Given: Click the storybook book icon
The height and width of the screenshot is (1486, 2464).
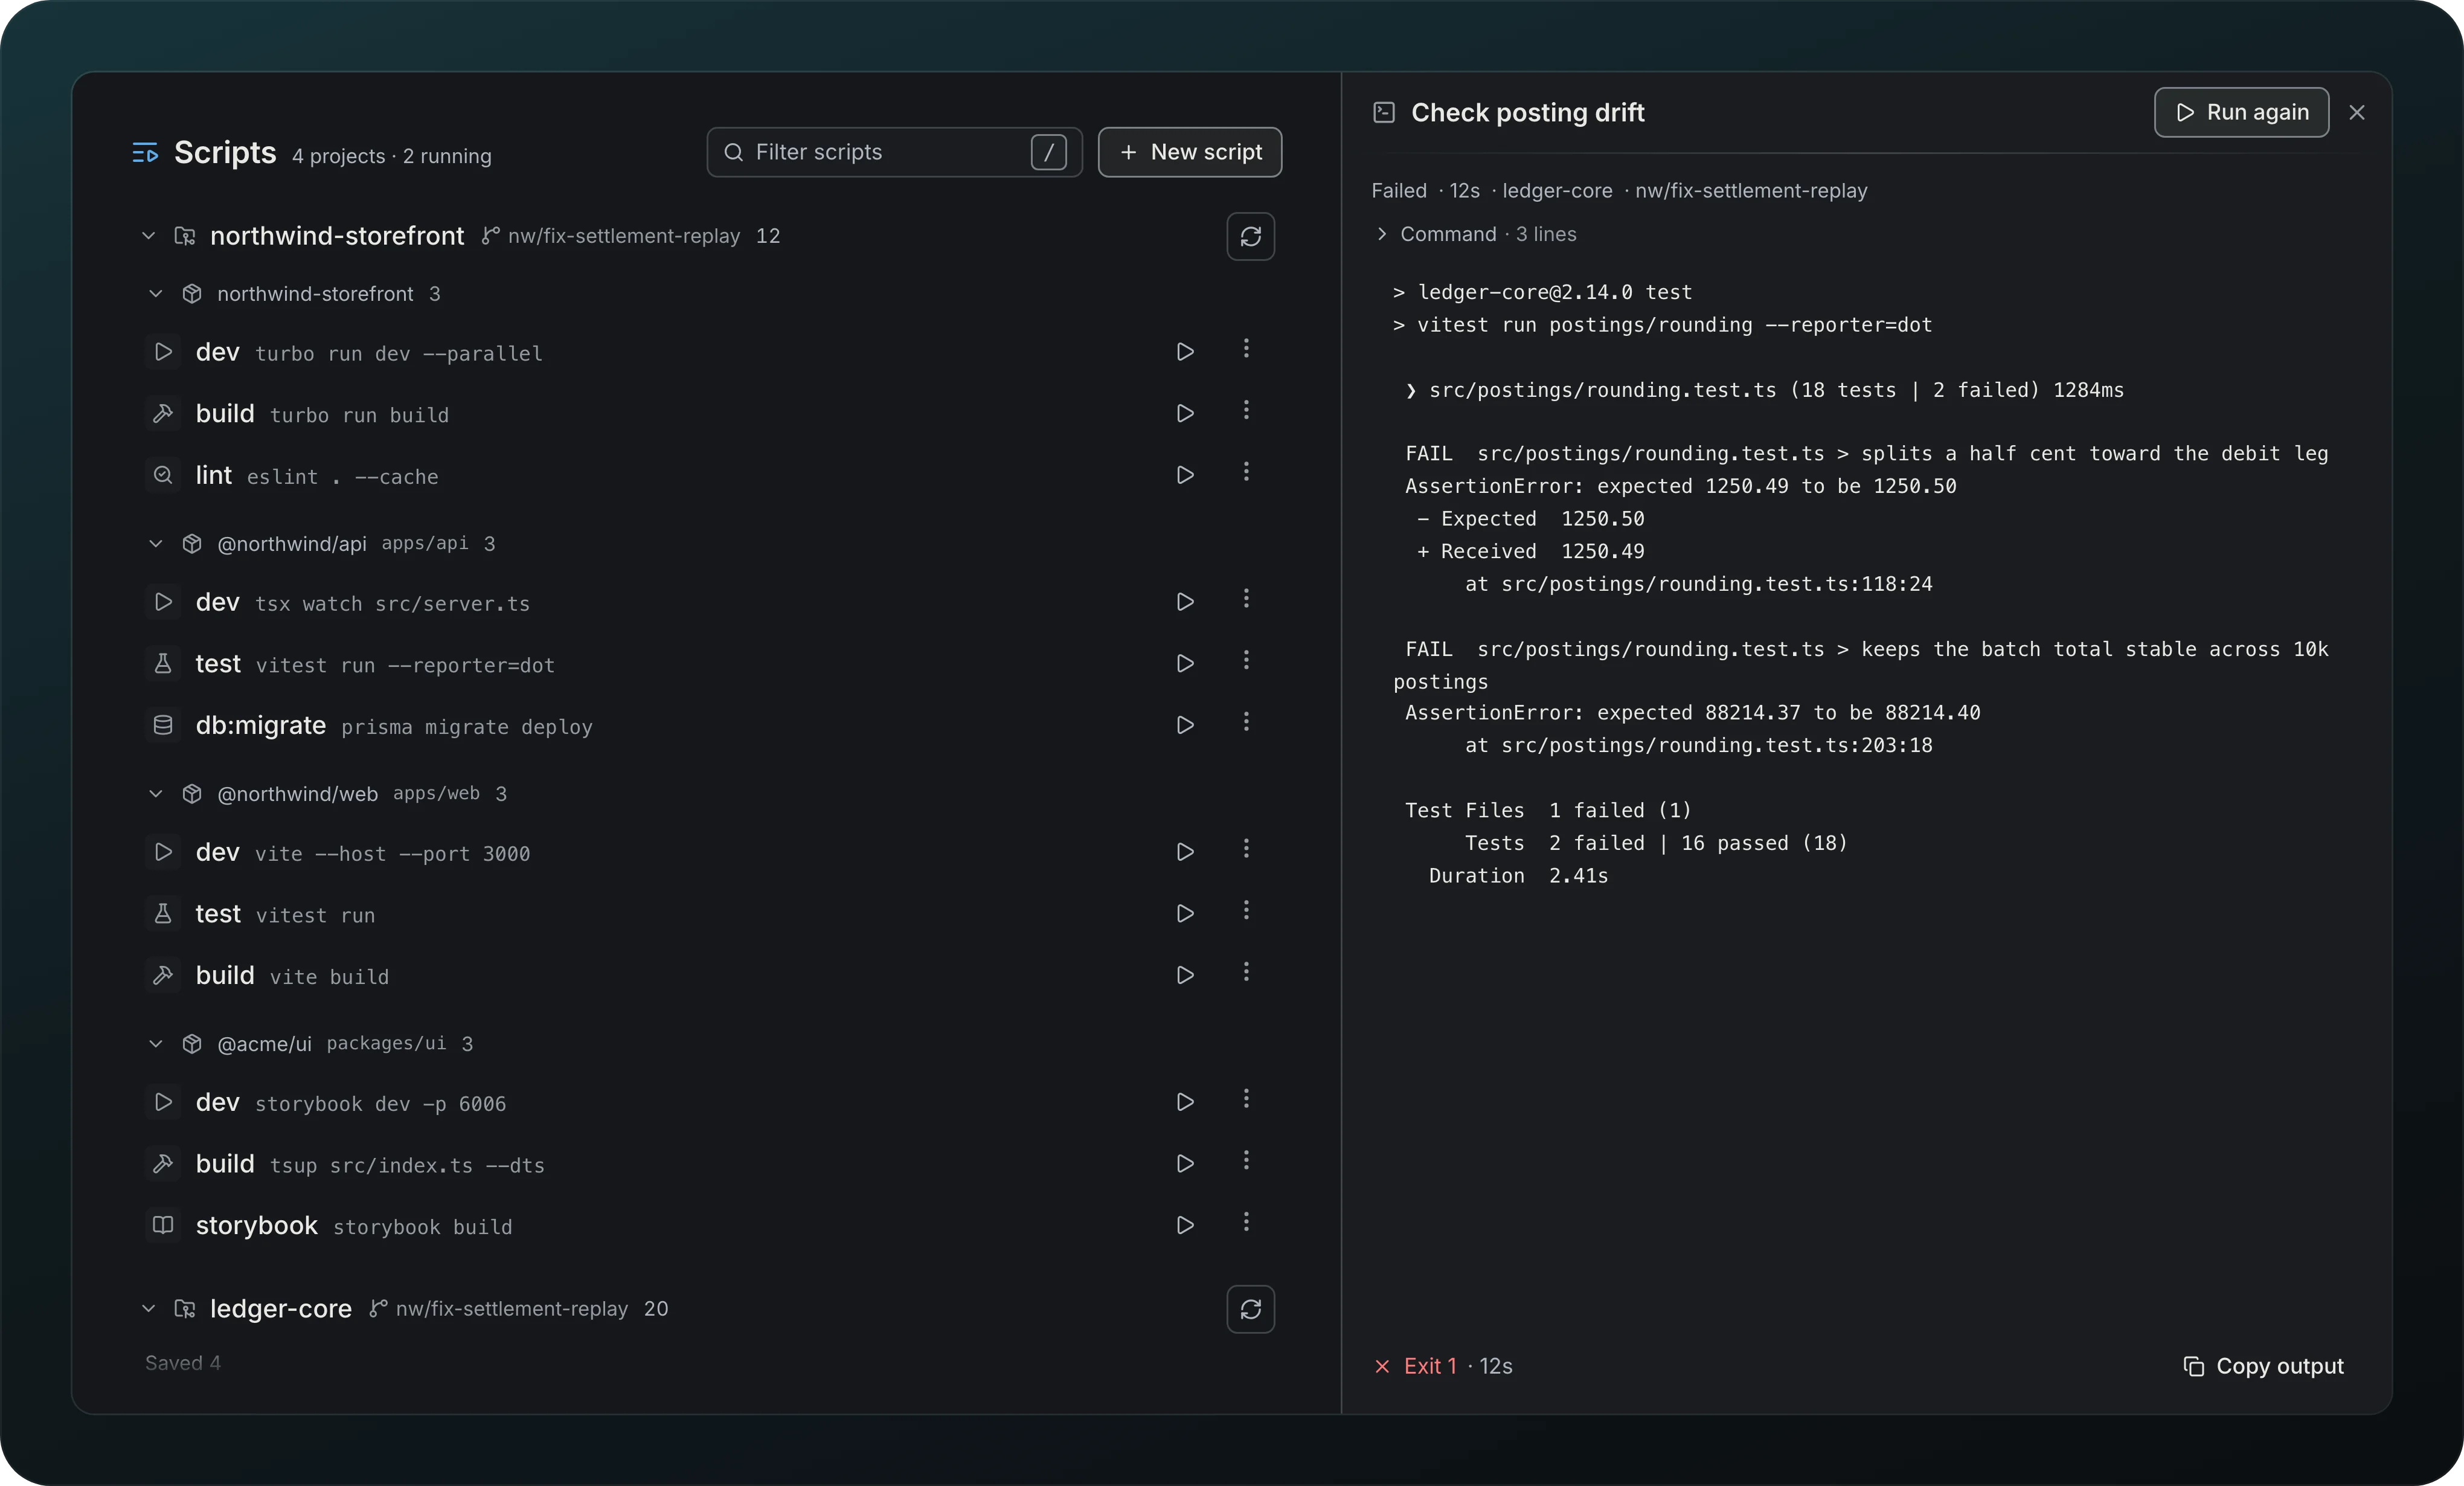Looking at the screenshot, I should pos(163,1225).
